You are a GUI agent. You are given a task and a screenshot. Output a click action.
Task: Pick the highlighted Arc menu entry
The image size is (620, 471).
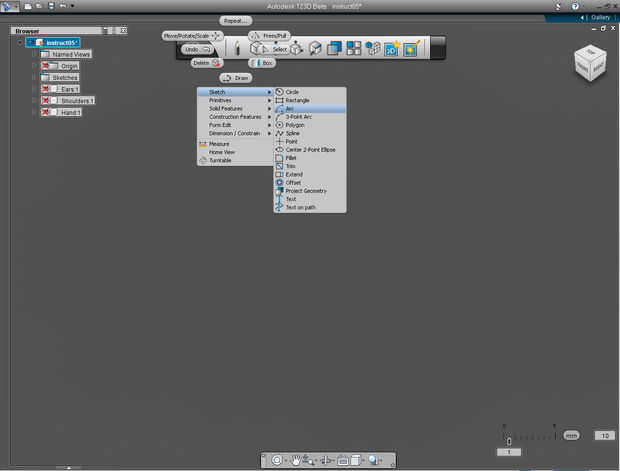click(x=310, y=108)
